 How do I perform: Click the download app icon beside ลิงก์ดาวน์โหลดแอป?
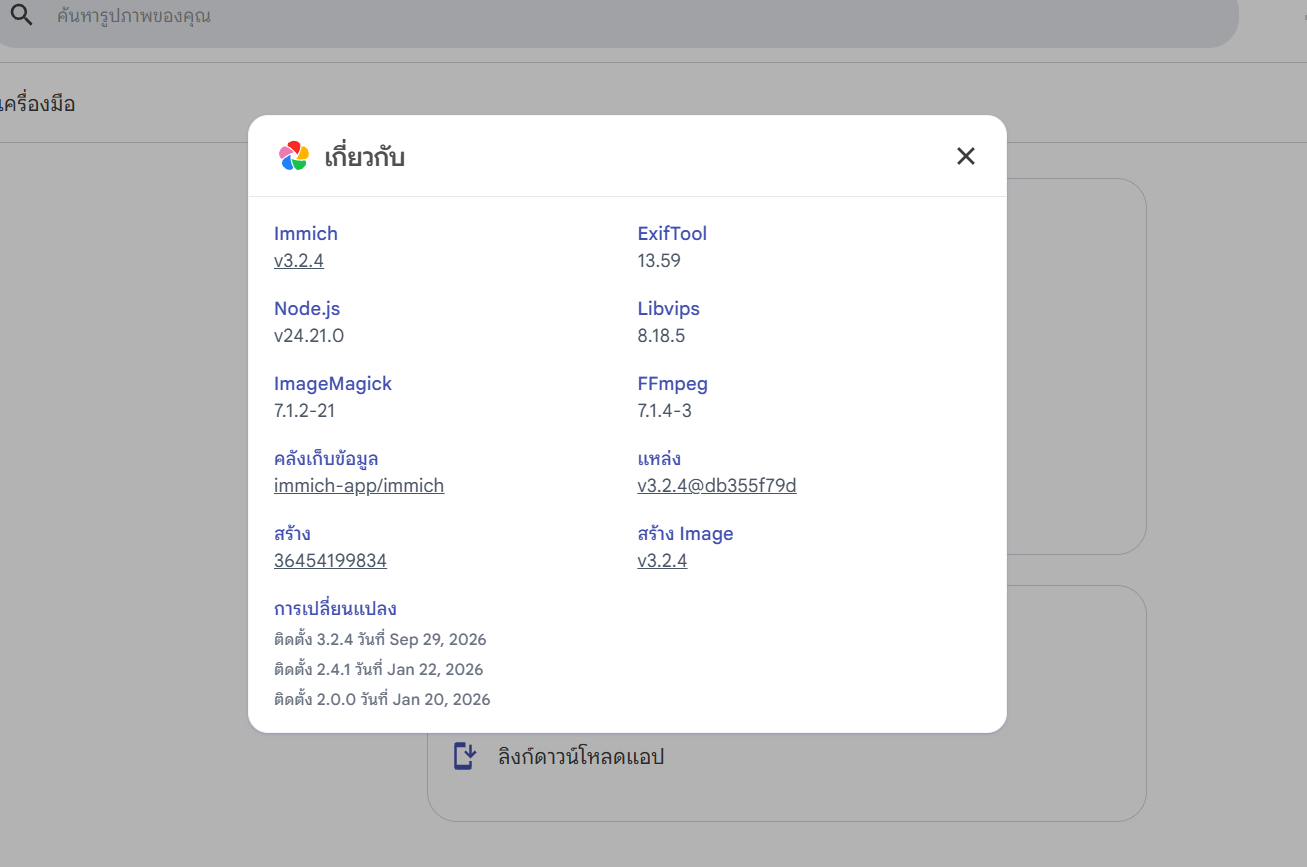tap(464, 756)
